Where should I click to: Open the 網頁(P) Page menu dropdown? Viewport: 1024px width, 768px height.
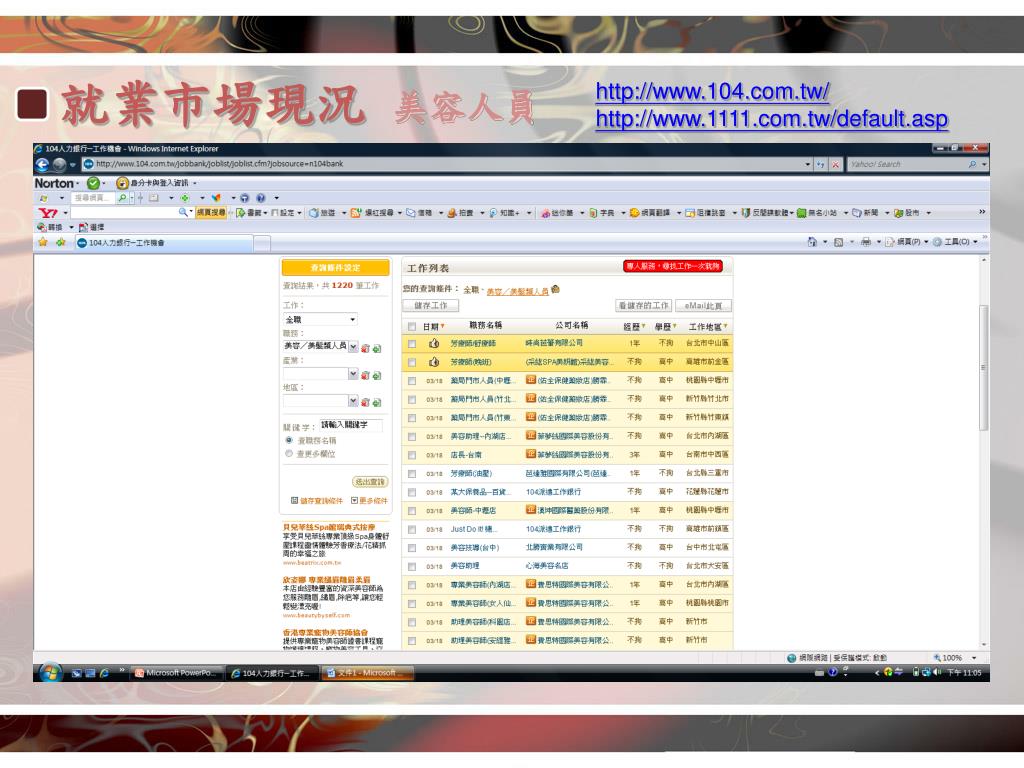tap(906, 242)
